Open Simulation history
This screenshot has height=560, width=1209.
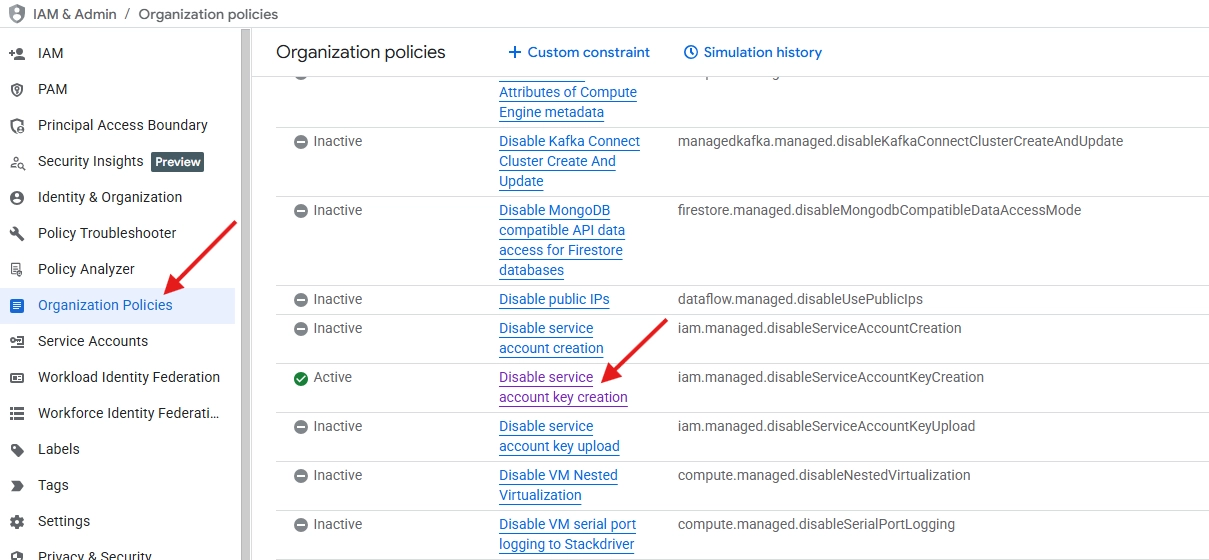click(752, 52)
